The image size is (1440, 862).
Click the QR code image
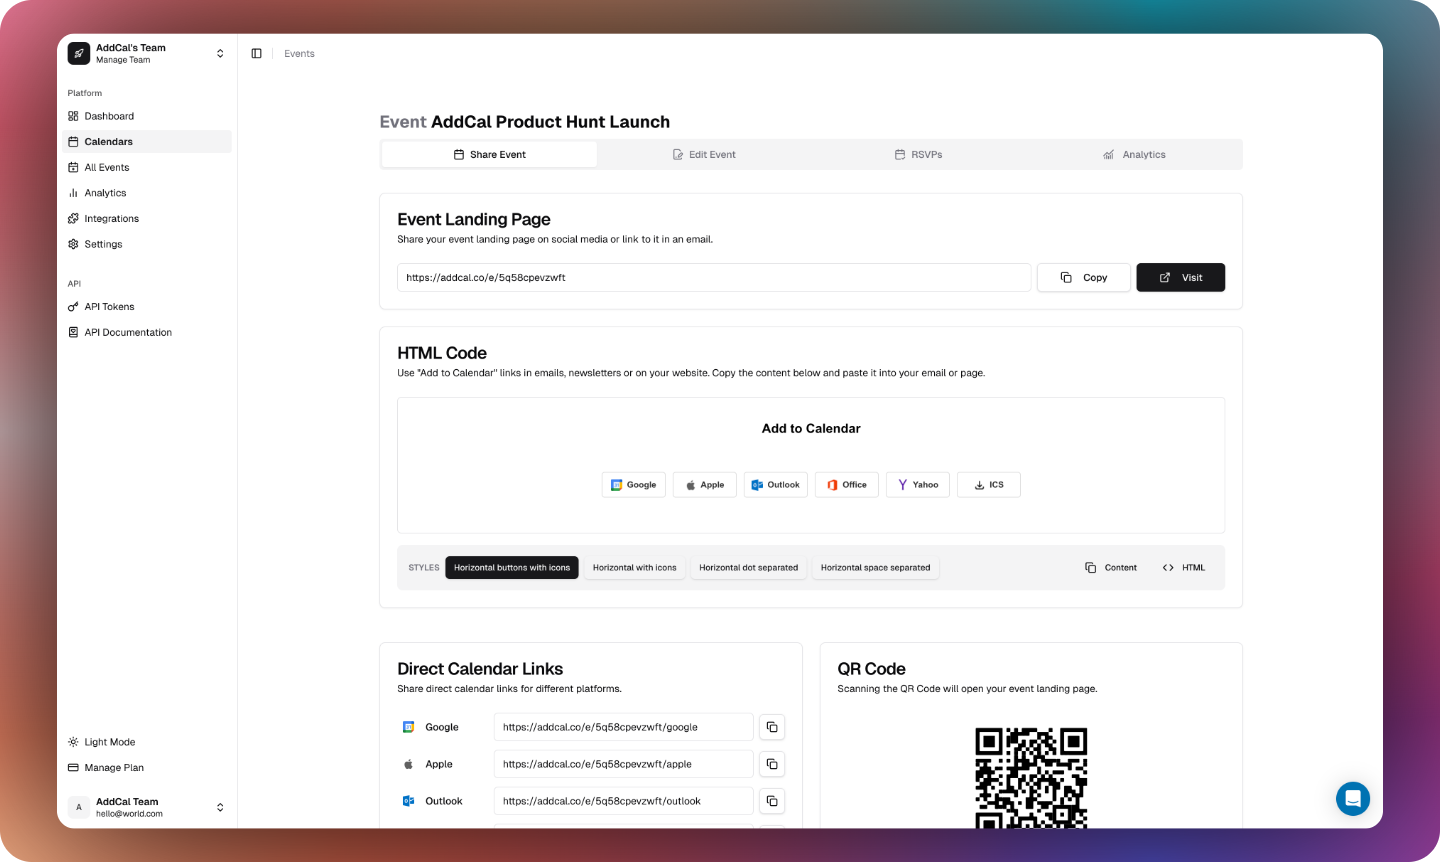pos(1031,777)
